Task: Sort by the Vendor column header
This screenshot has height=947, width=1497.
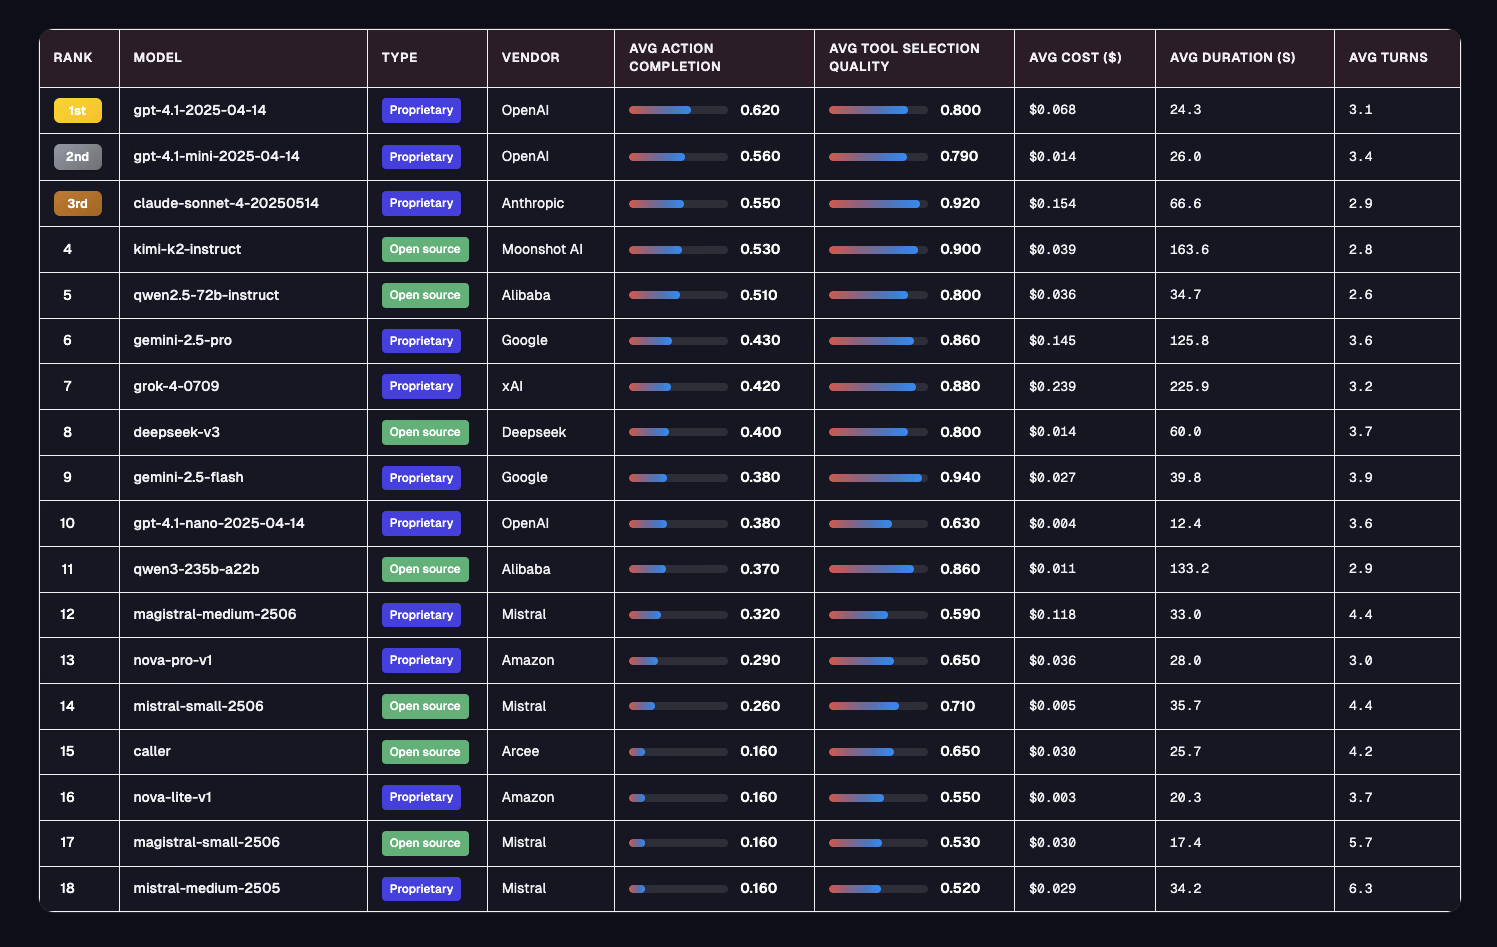Action: coord(531,58)
